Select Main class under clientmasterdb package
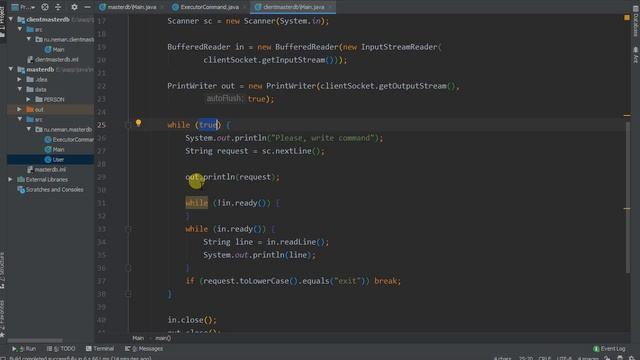 click(54, 49)
